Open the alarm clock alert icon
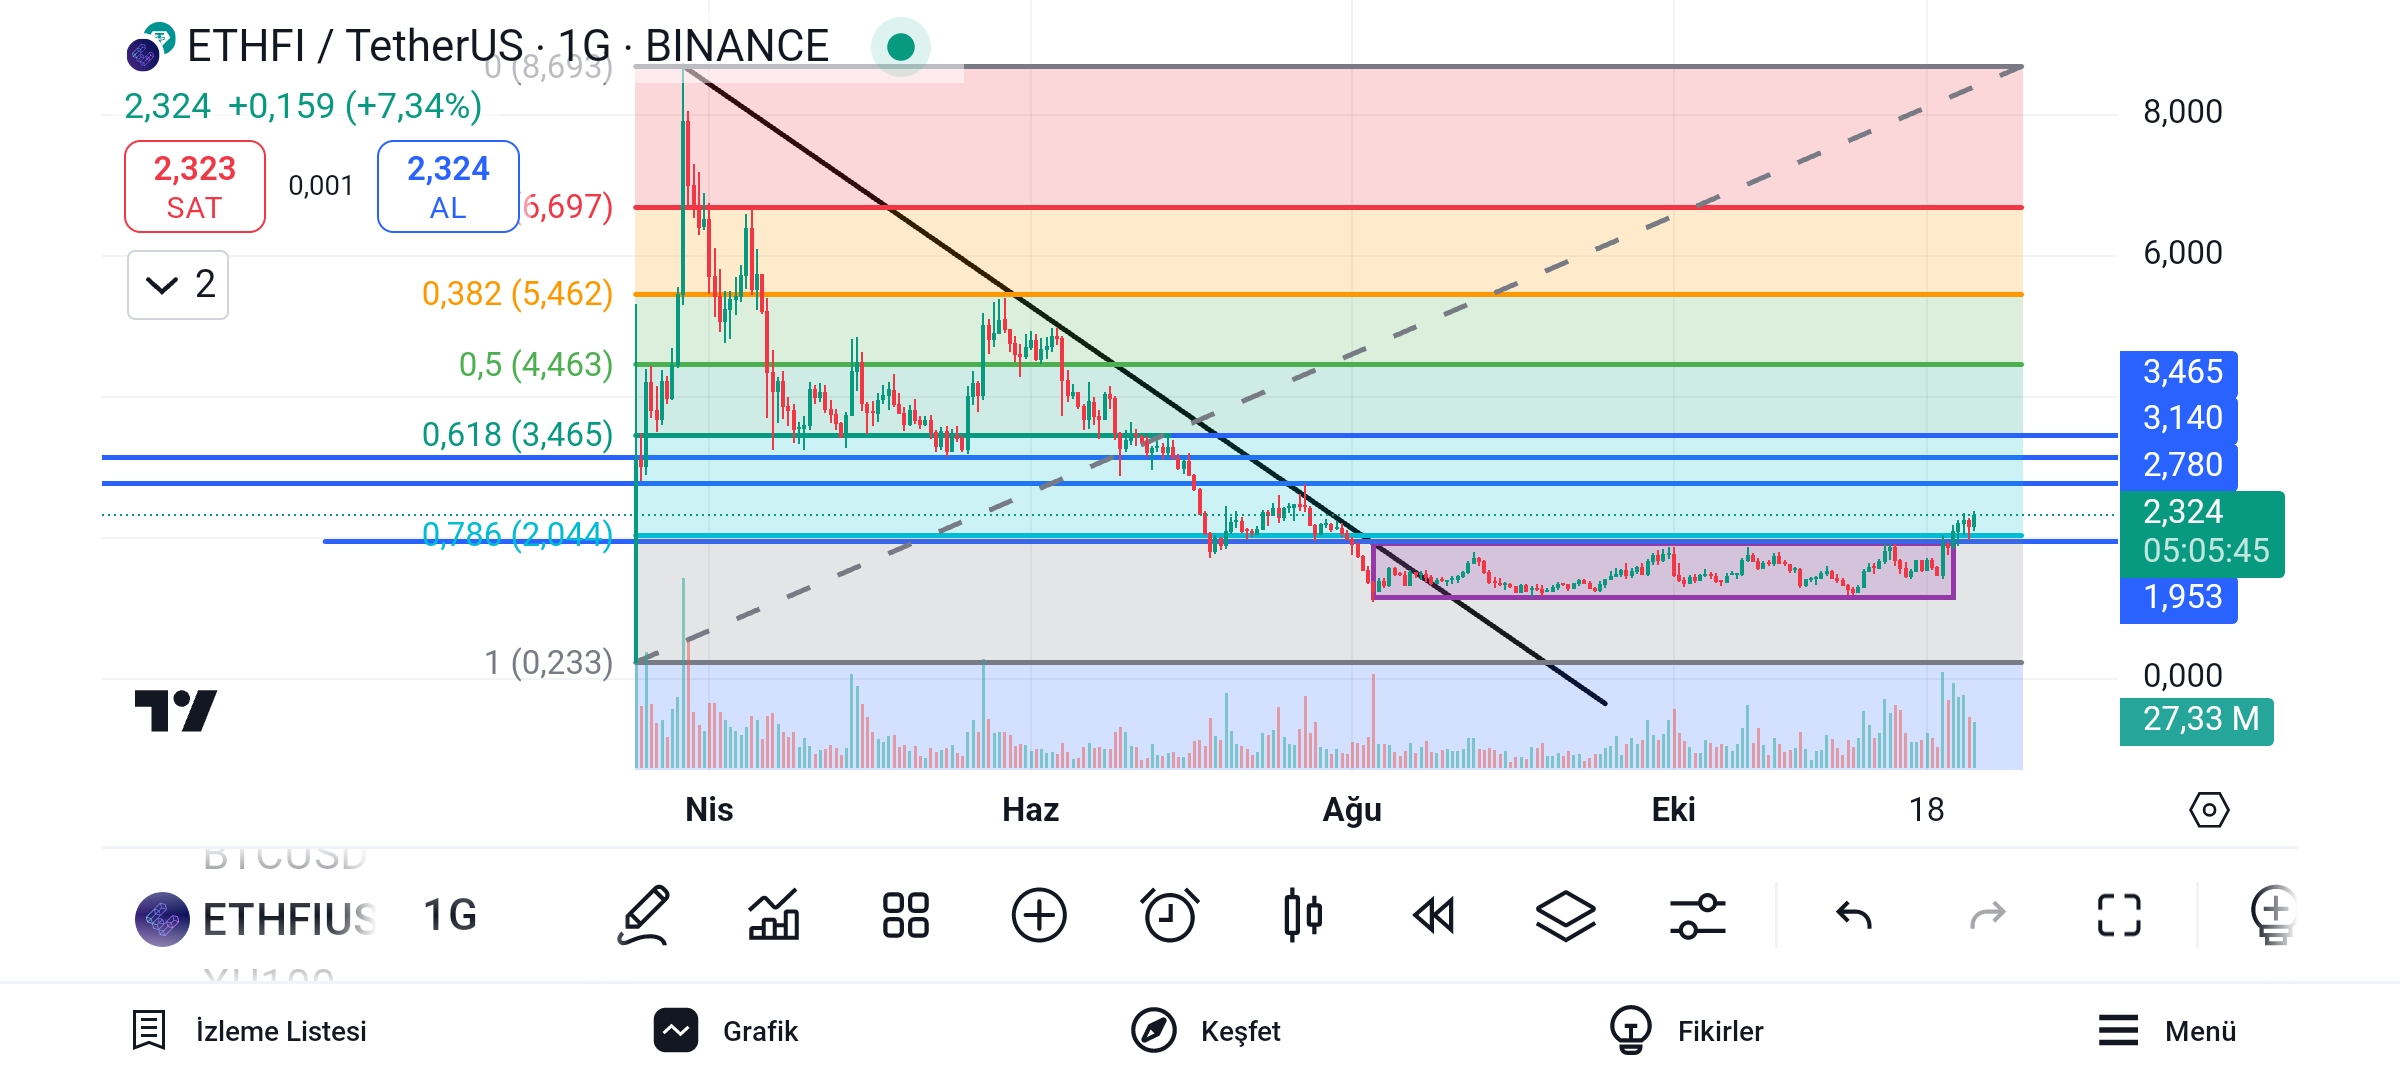Screen dimensions: 2400x1080 click(1169, 915)
